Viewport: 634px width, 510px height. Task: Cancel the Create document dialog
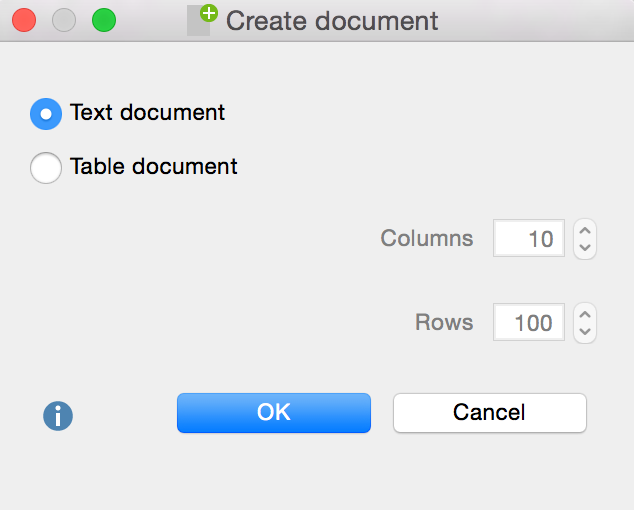click(x=489, y=412)
